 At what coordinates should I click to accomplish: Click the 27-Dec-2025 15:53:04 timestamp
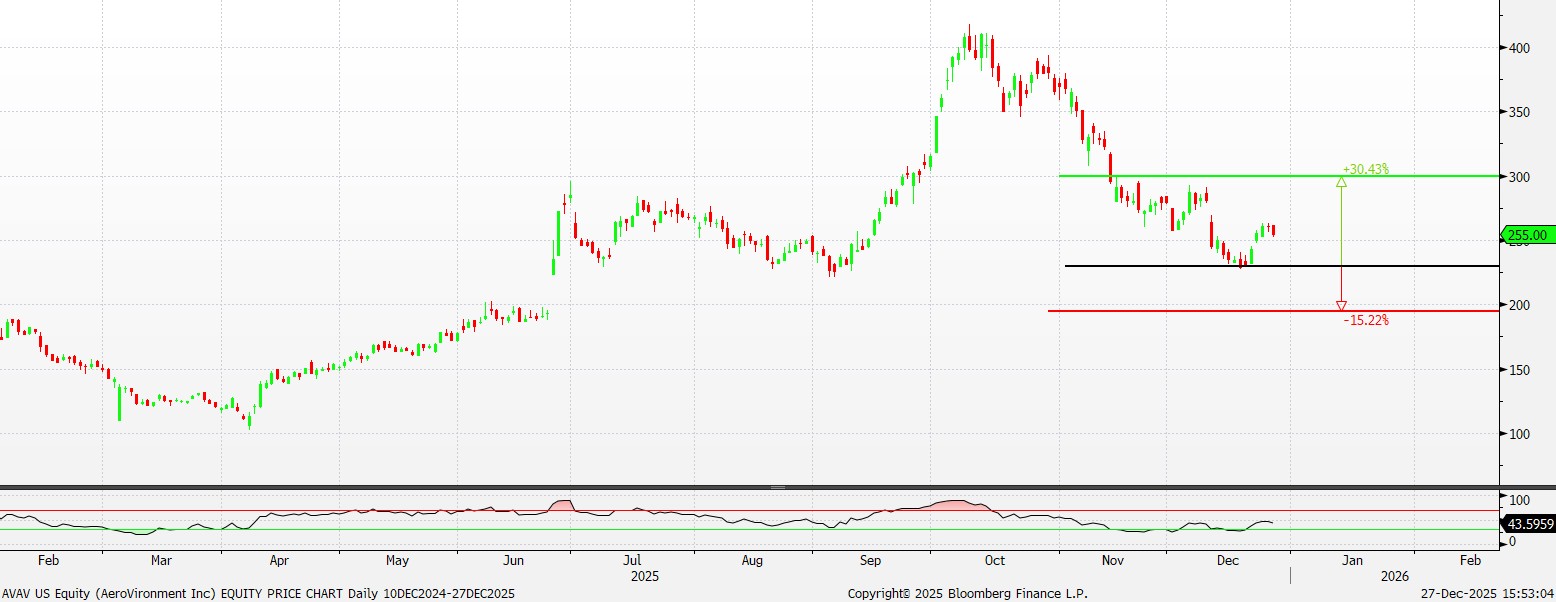(x=1488, y=593)
